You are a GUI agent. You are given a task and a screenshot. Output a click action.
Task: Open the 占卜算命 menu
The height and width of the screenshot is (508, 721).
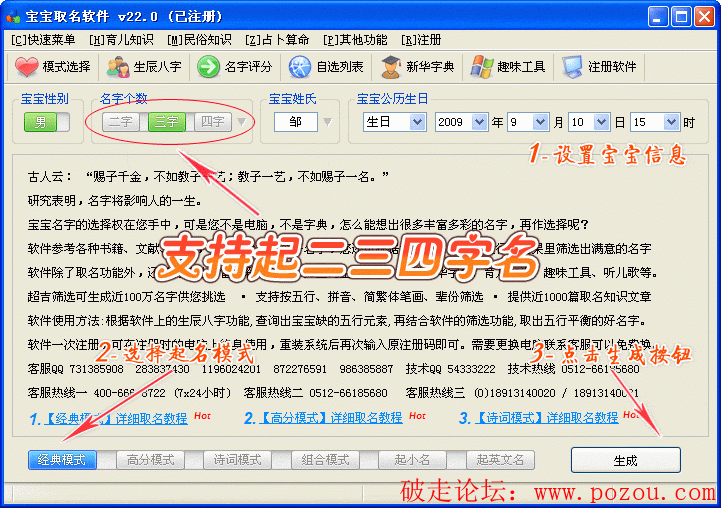(x=278, y=40)
